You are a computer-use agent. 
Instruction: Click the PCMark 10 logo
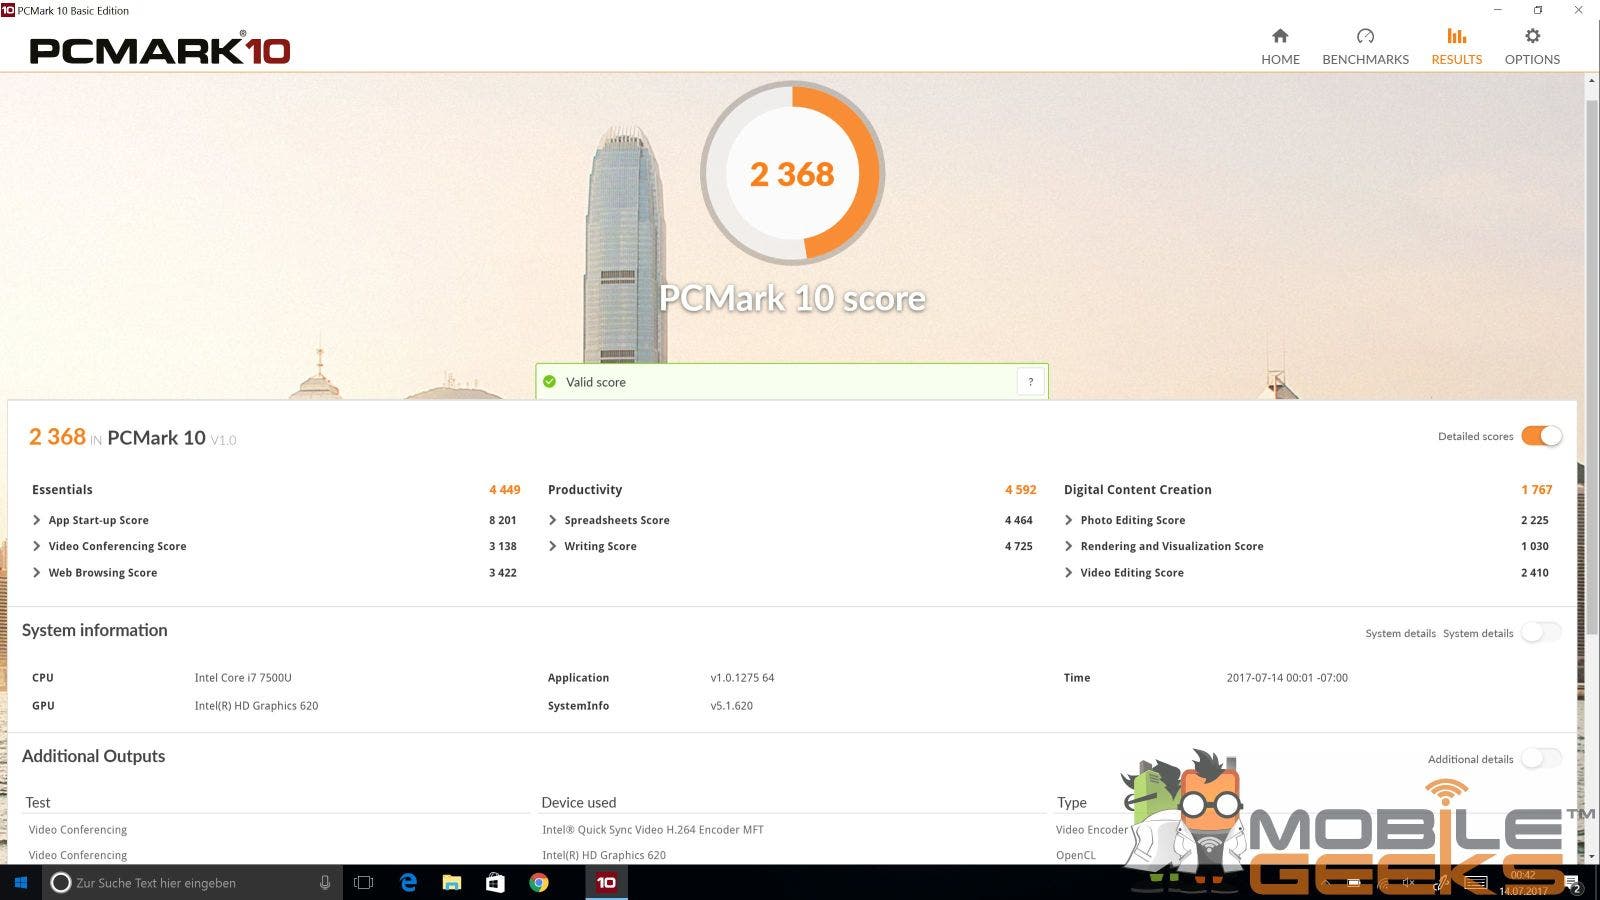click(160, 50)
